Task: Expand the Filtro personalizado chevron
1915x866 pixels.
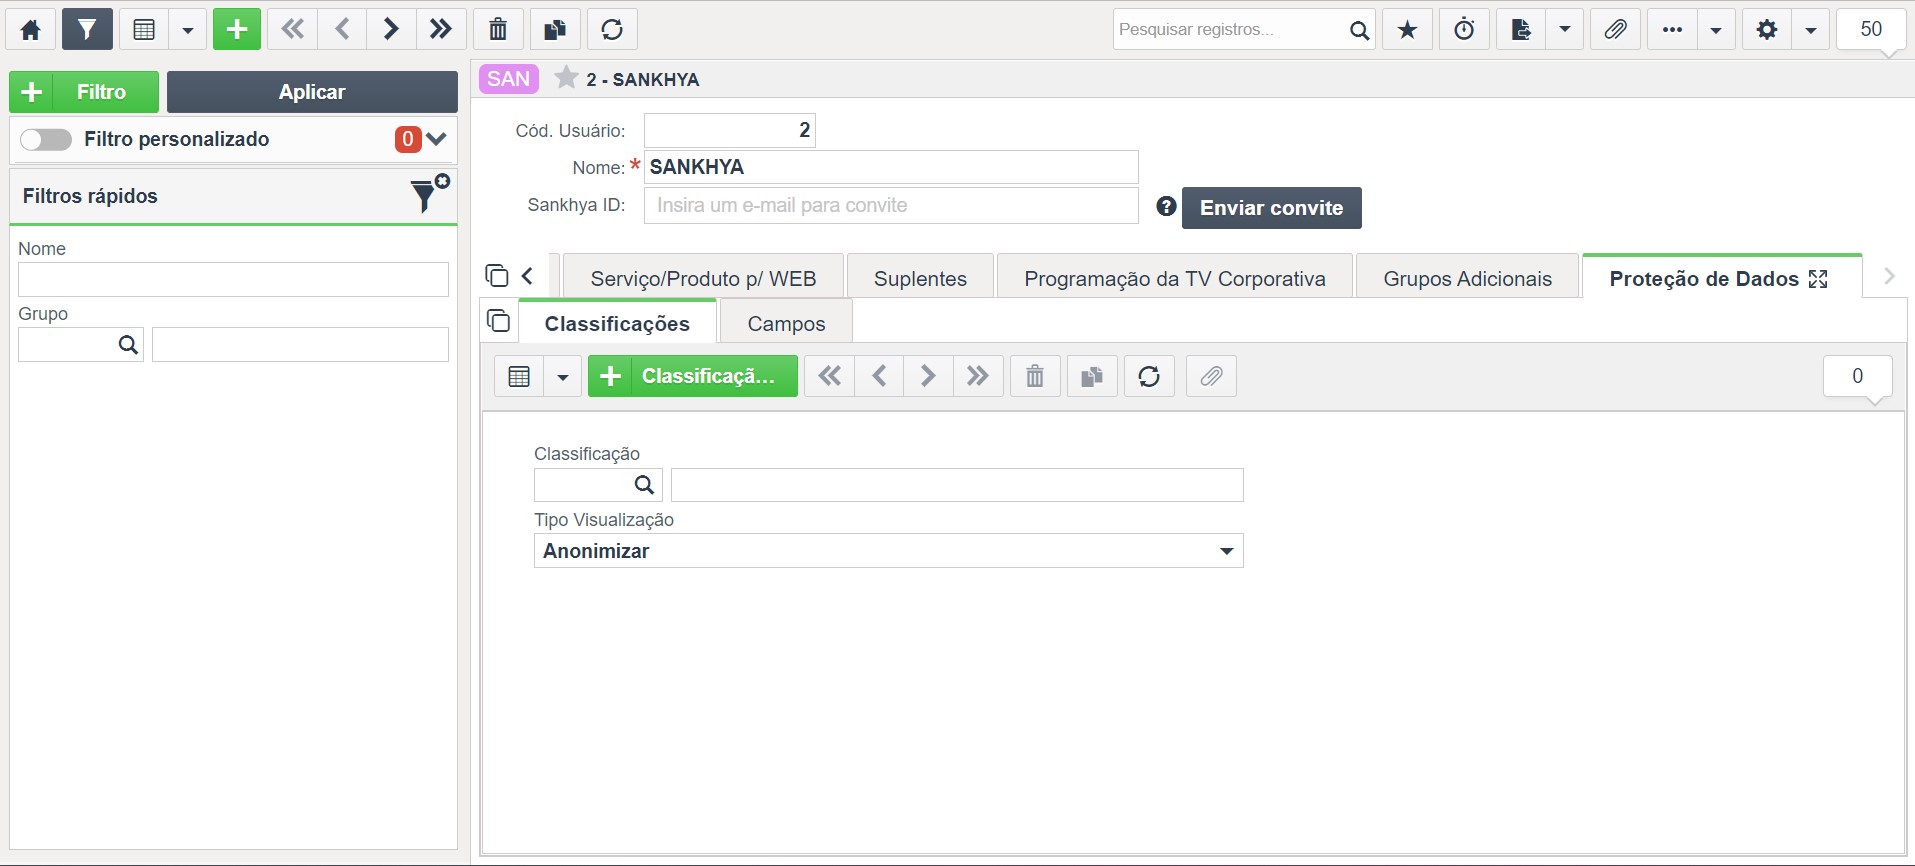Action: (x=436, y=139)
